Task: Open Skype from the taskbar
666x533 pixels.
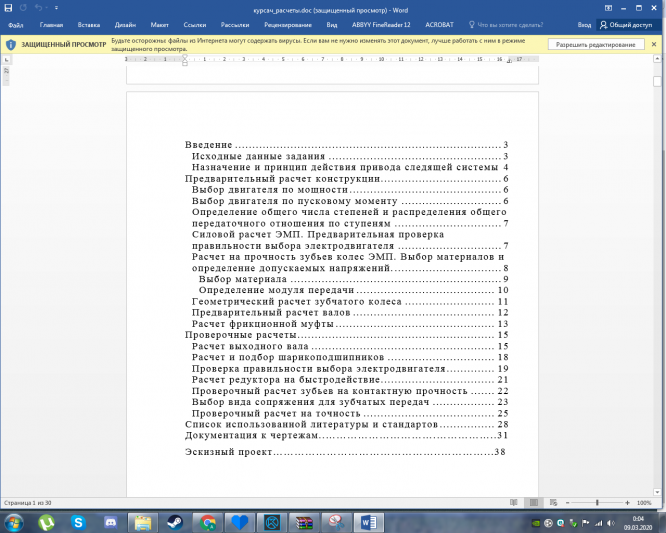Action: click(x=78, y=522)
